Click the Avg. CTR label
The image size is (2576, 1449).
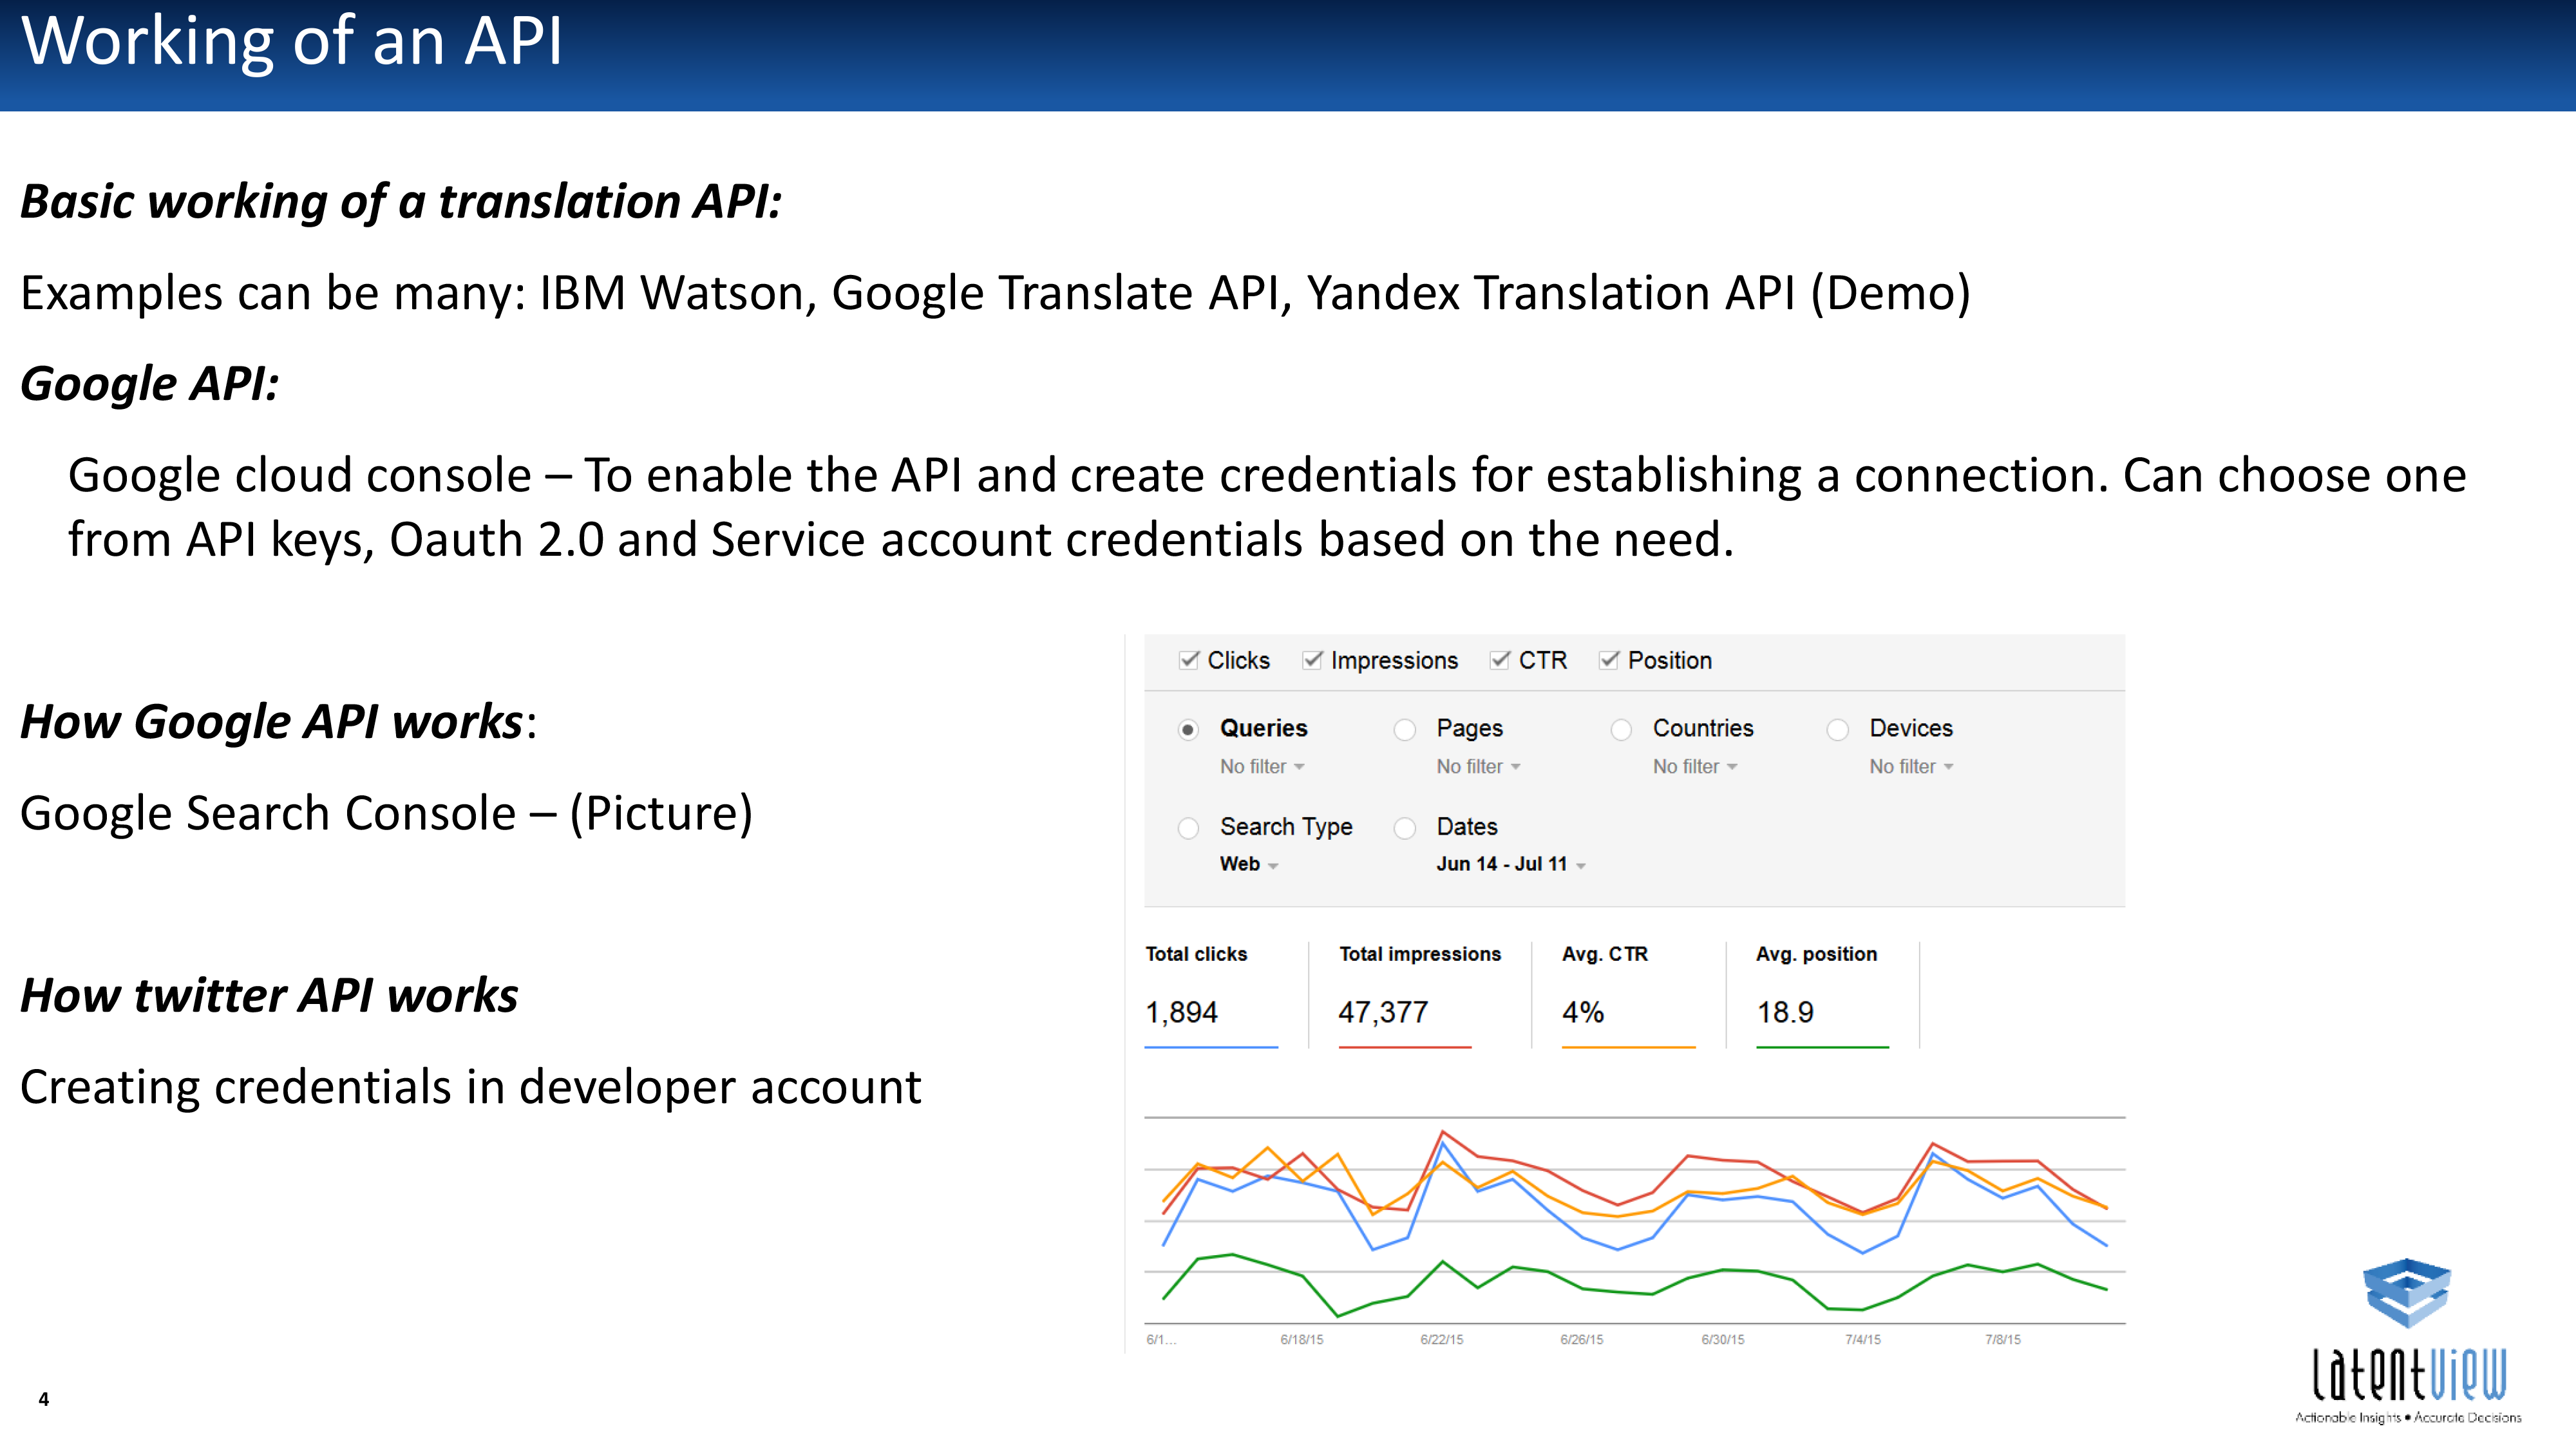(x=1605, y=954)
